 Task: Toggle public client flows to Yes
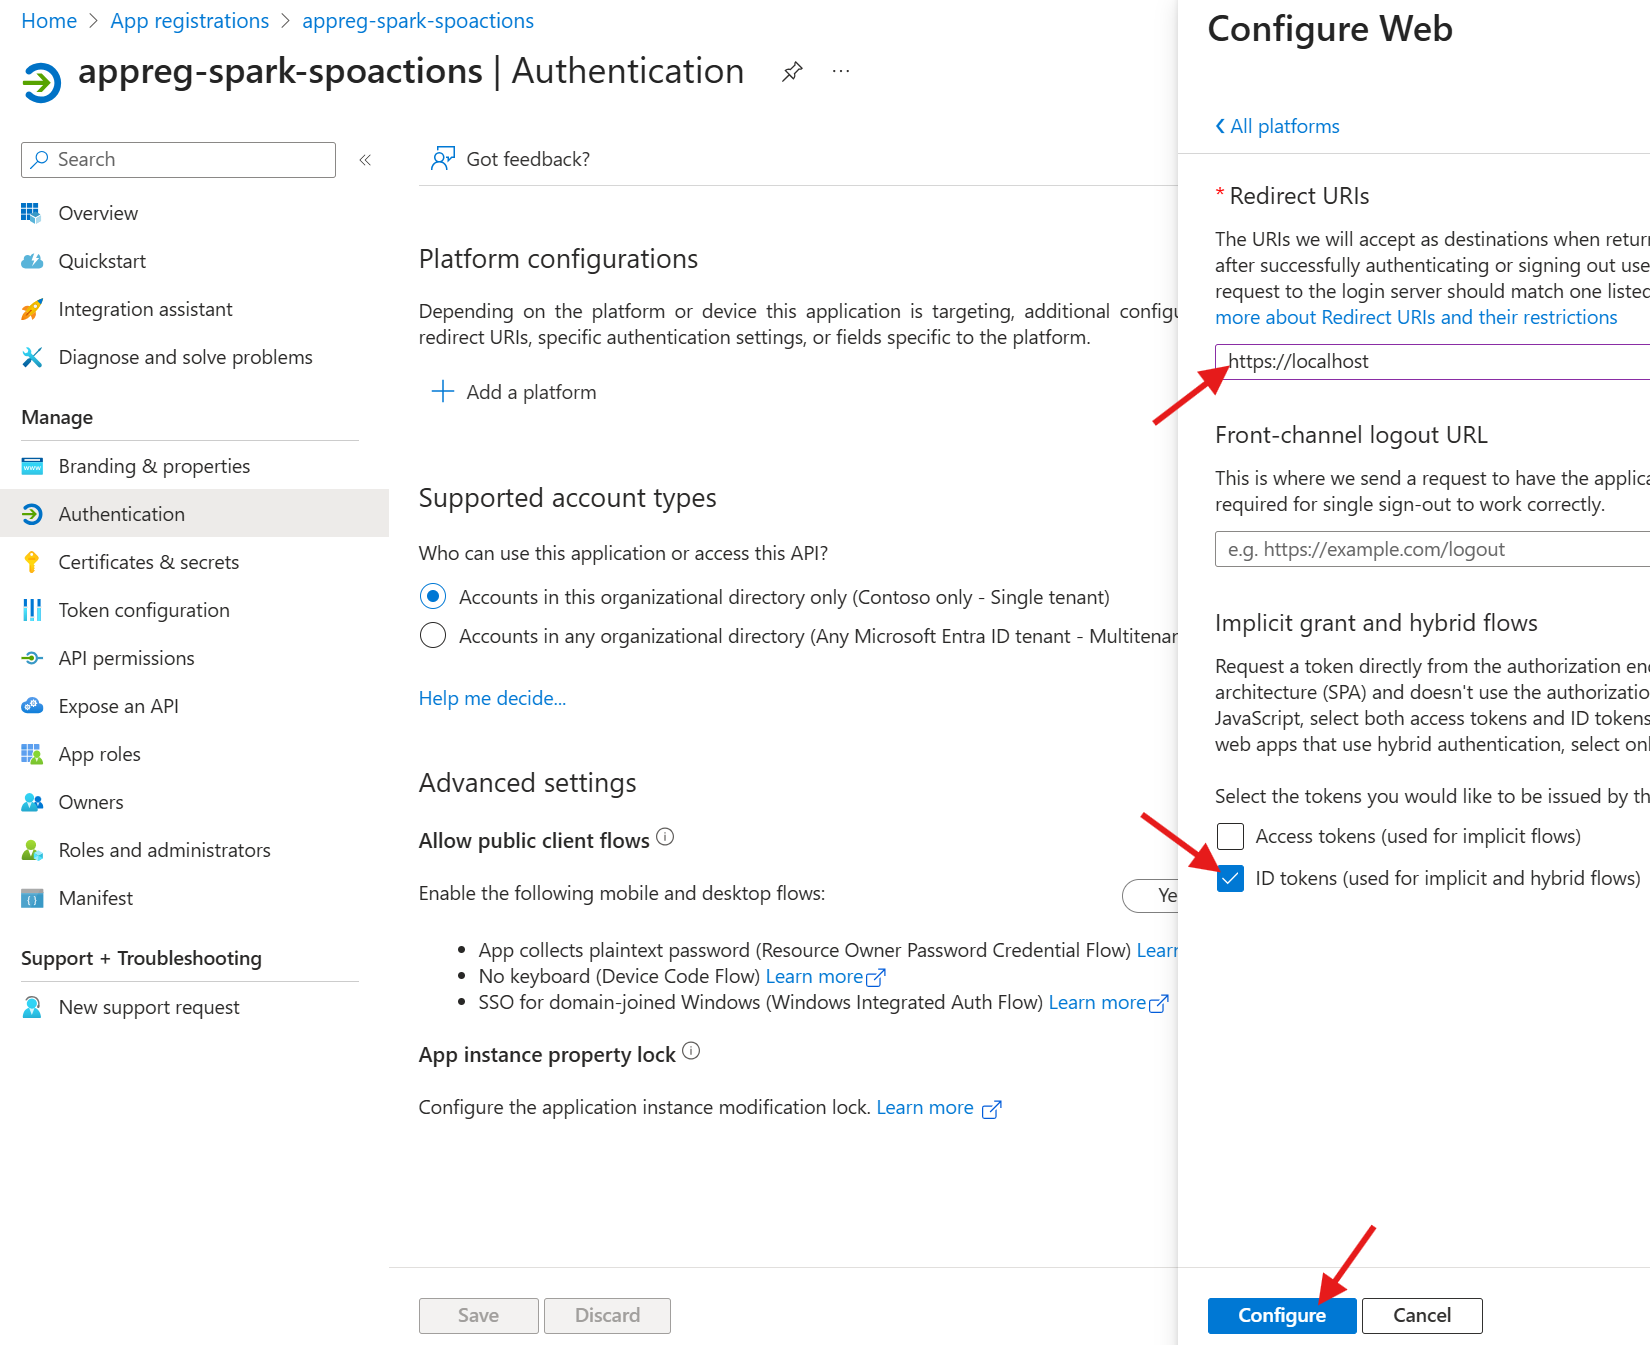click(x=1160, y=895)
